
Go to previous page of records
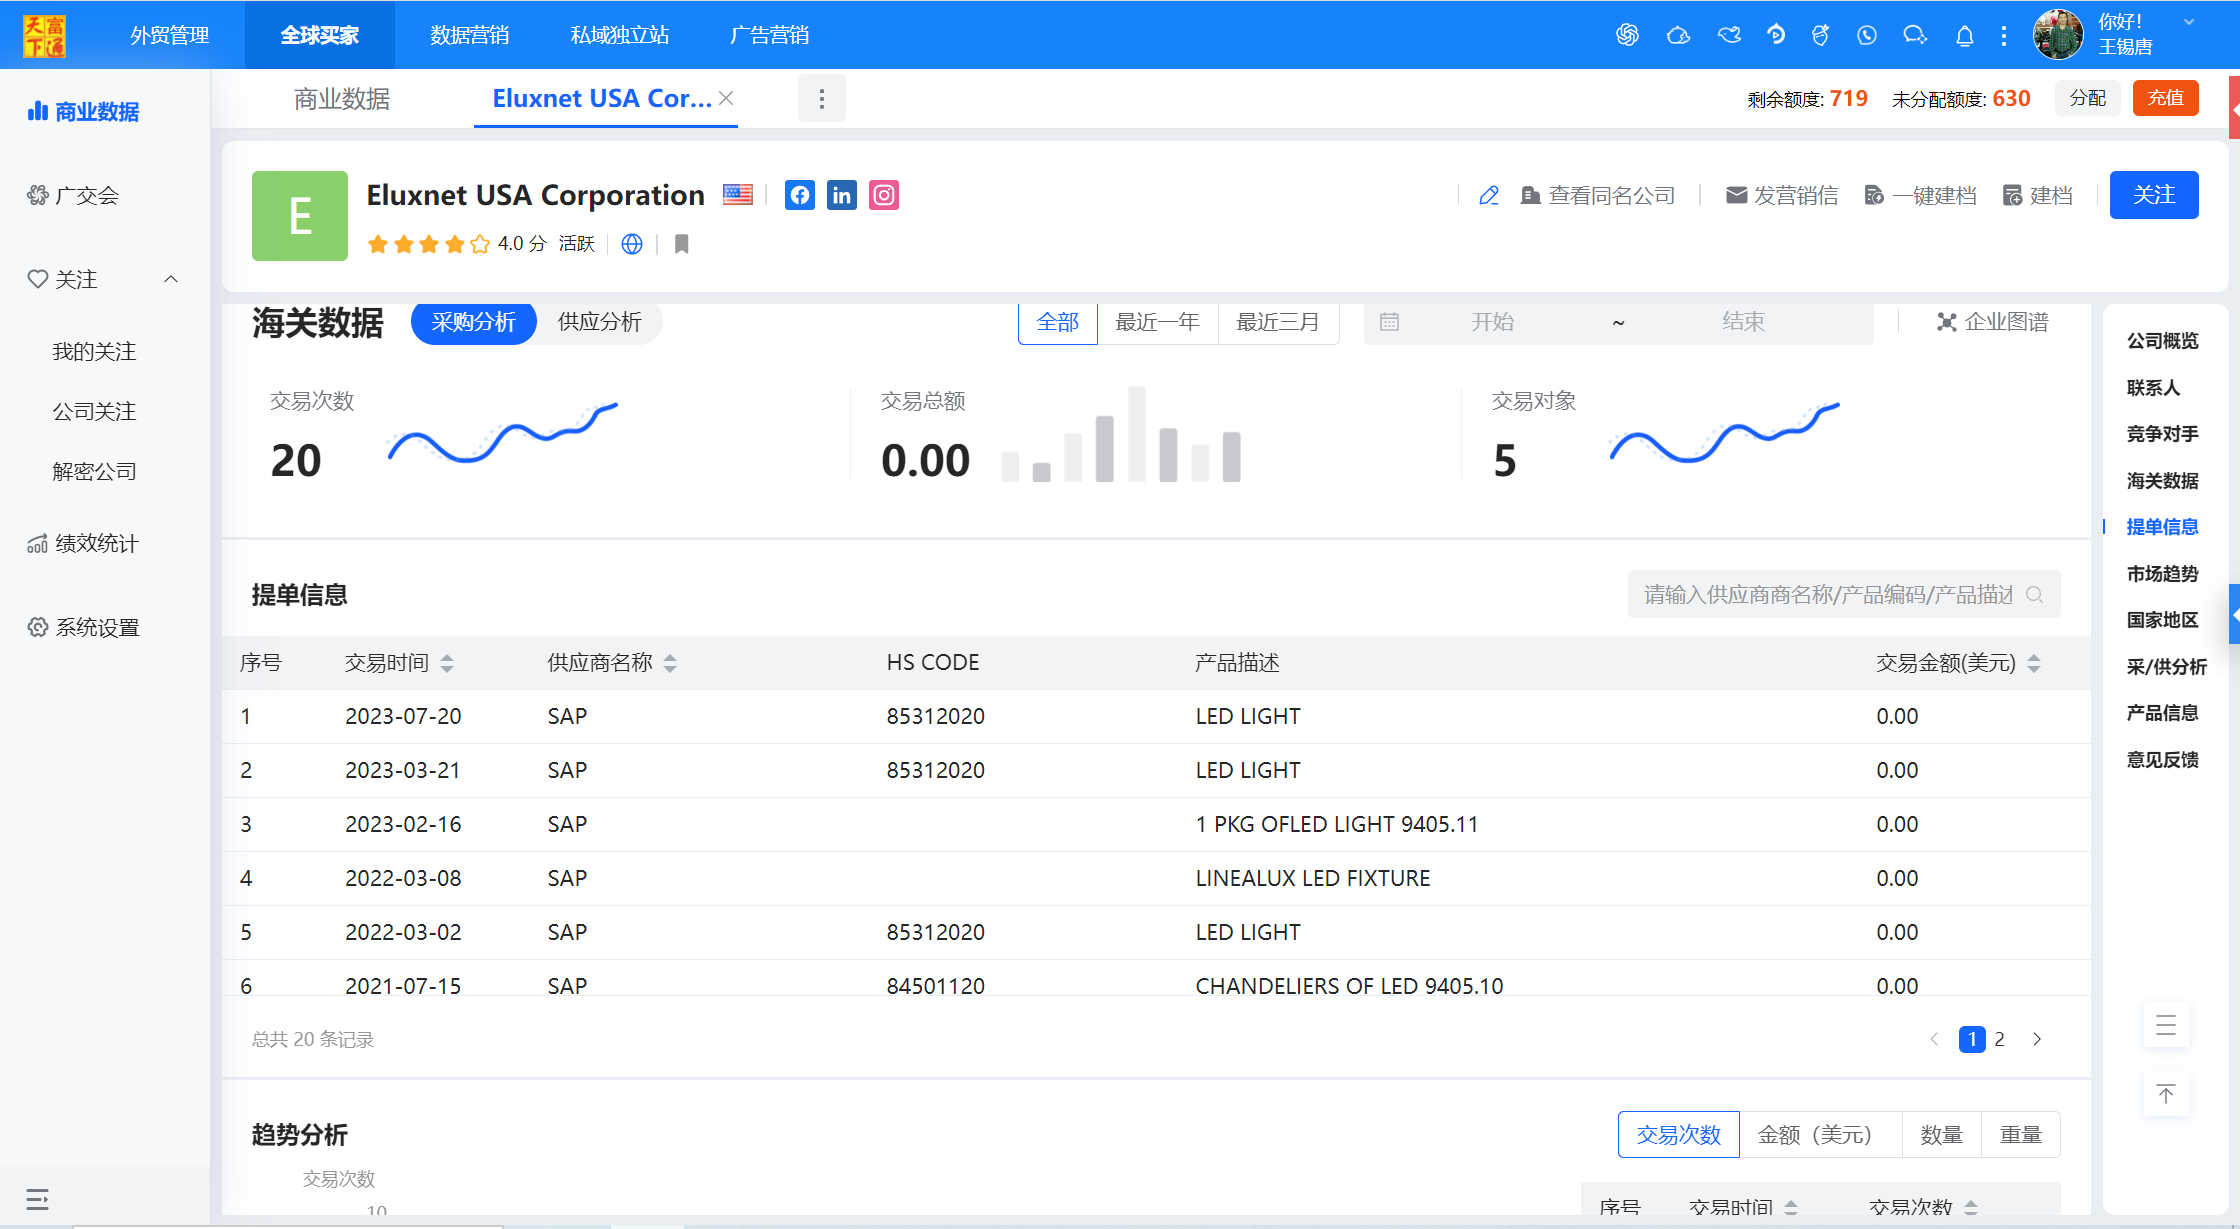[1934, 1040]
